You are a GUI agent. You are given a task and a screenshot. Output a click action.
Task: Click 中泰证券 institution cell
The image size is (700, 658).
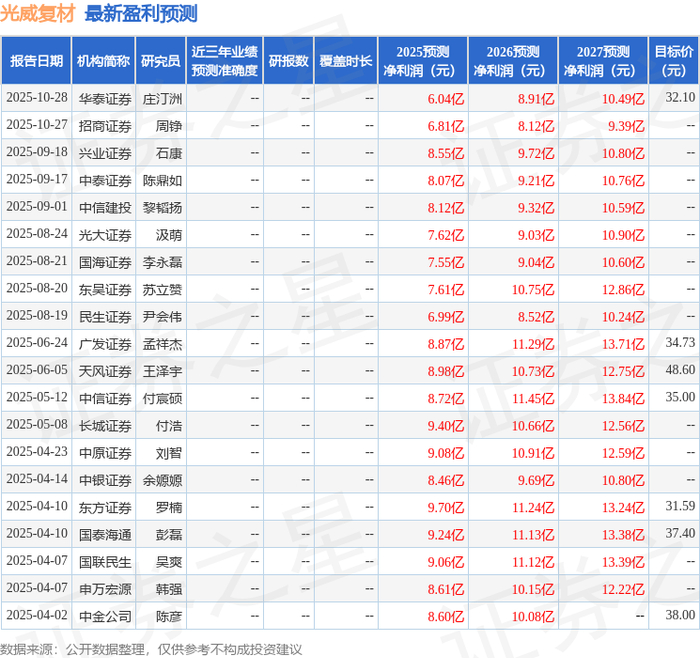tap(105, 180)
